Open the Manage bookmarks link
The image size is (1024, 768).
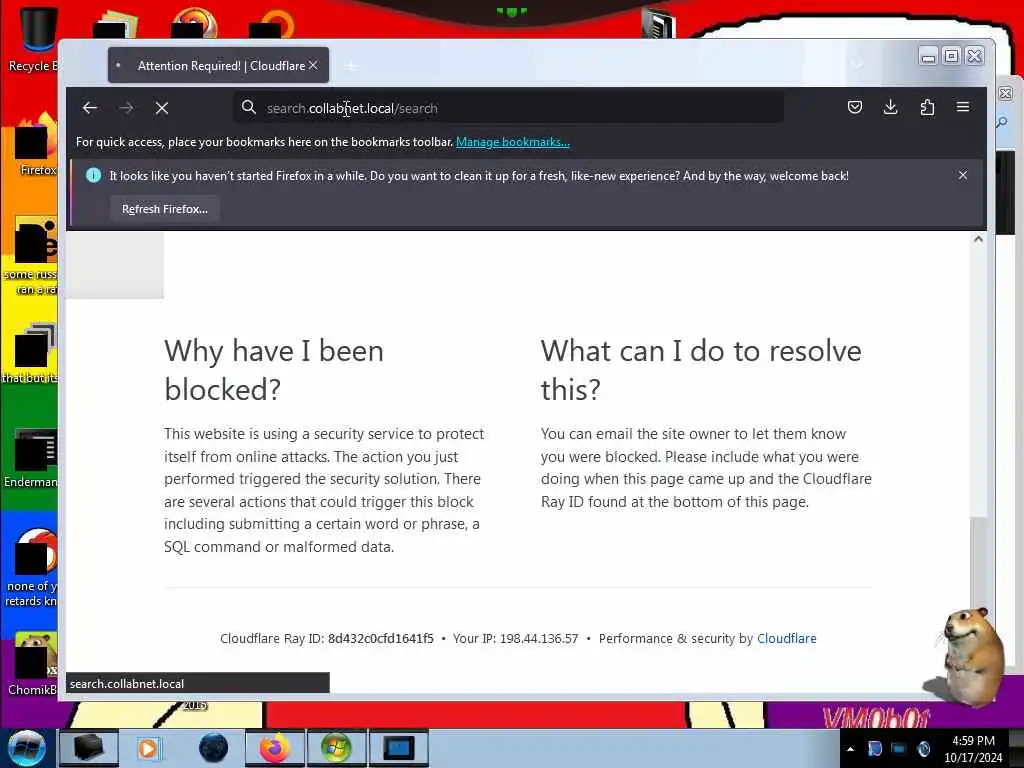513,142
